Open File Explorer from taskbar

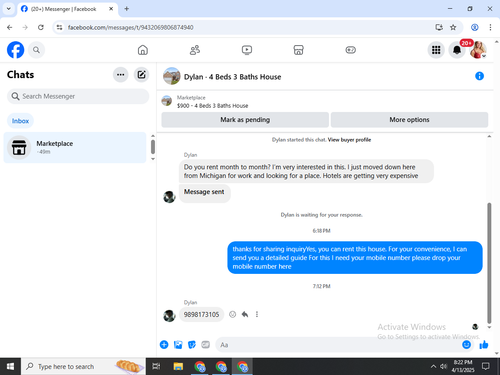tap(178, 366)
